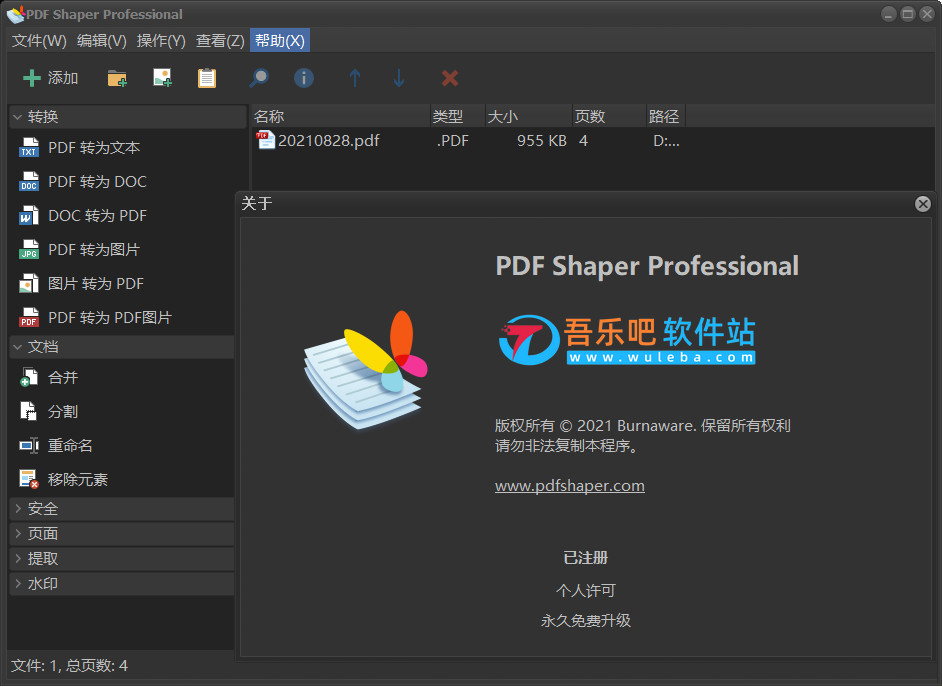Screen dimensions: 942x687
Task: Click the .PDF type cell
Action: click(x=452, y=141)
